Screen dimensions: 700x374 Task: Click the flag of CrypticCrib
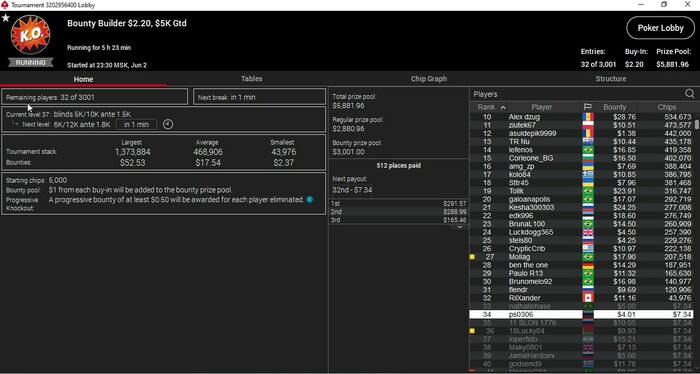point(588,249)
